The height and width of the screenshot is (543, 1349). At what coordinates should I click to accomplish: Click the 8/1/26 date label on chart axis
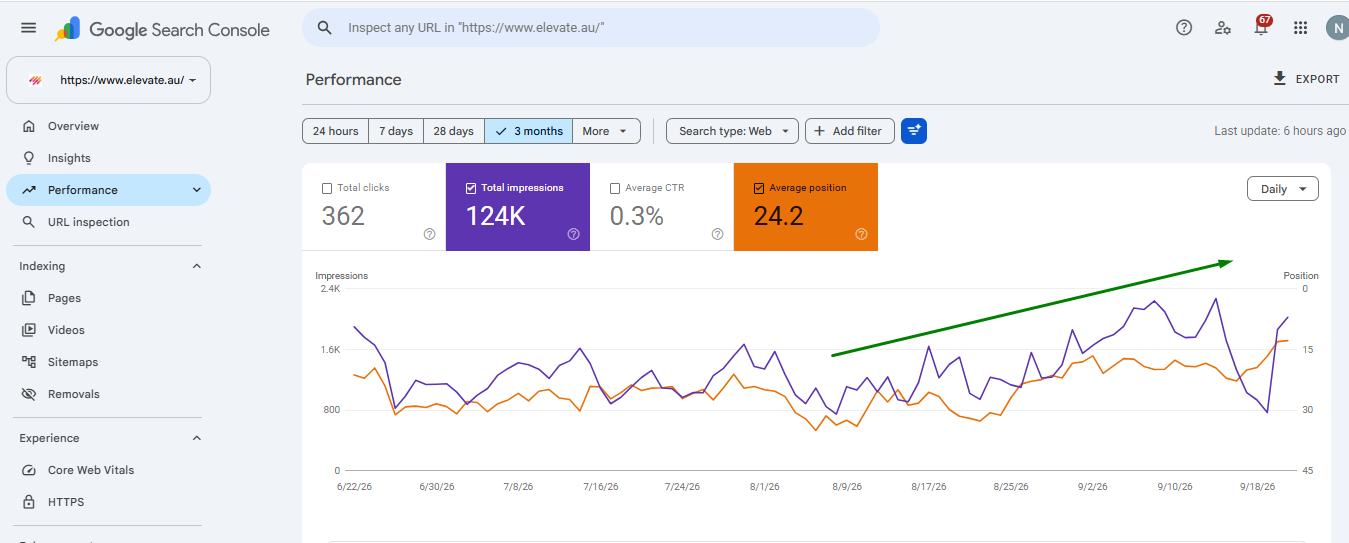pos(764,487)
